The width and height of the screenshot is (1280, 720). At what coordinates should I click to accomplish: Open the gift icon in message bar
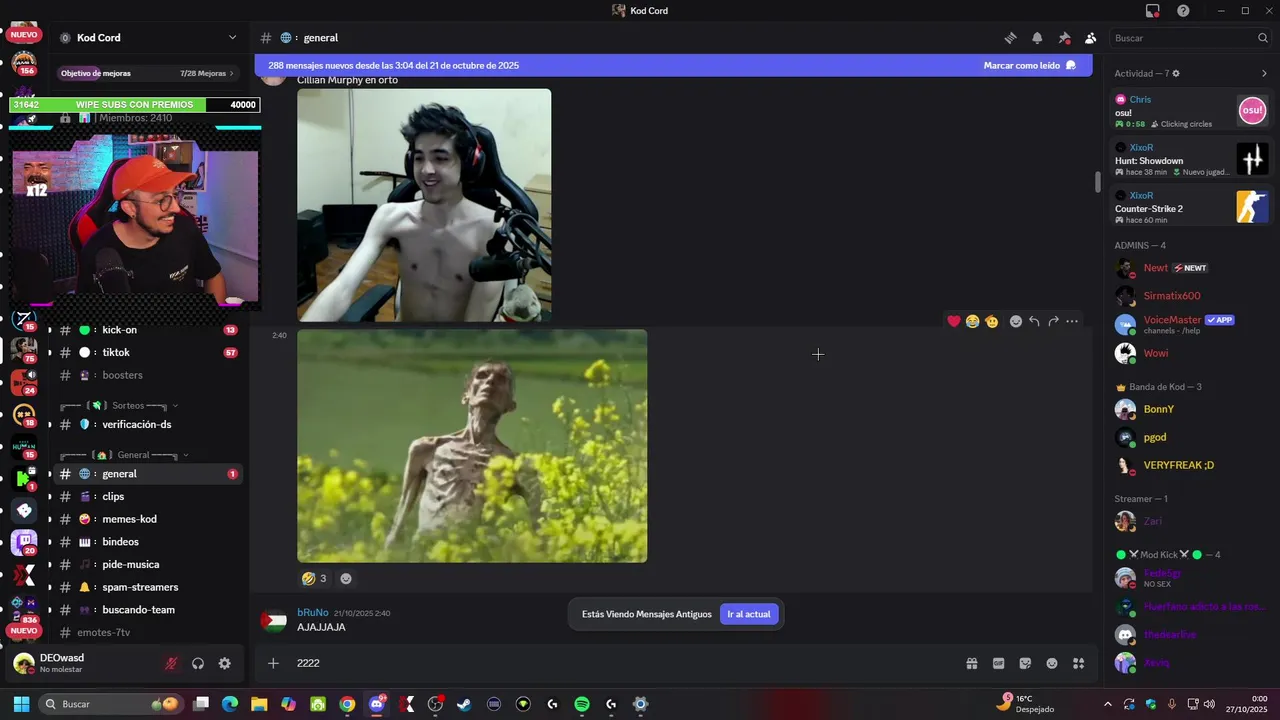click(971, 663)
